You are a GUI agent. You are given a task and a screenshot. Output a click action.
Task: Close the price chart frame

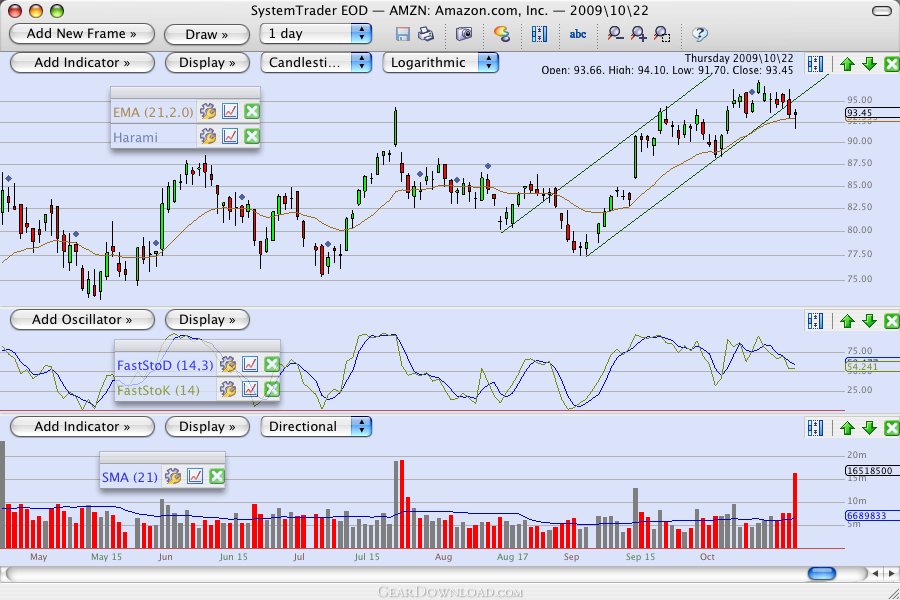tap(891, 64)
